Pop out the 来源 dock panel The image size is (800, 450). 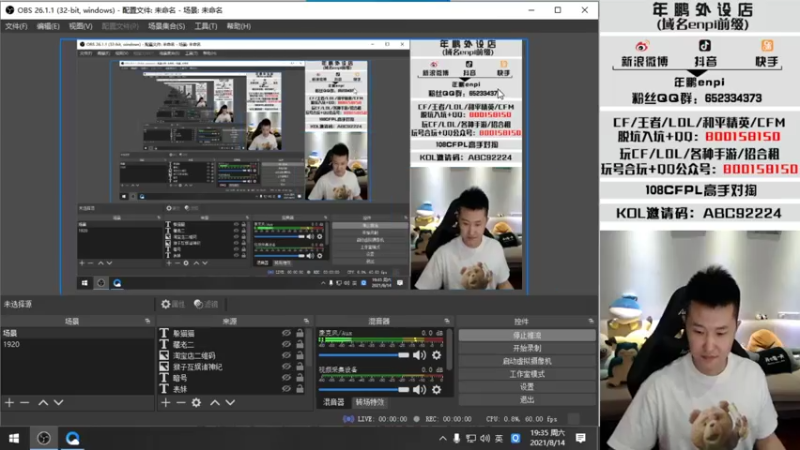pyautogui.click(x=306, y=321)
